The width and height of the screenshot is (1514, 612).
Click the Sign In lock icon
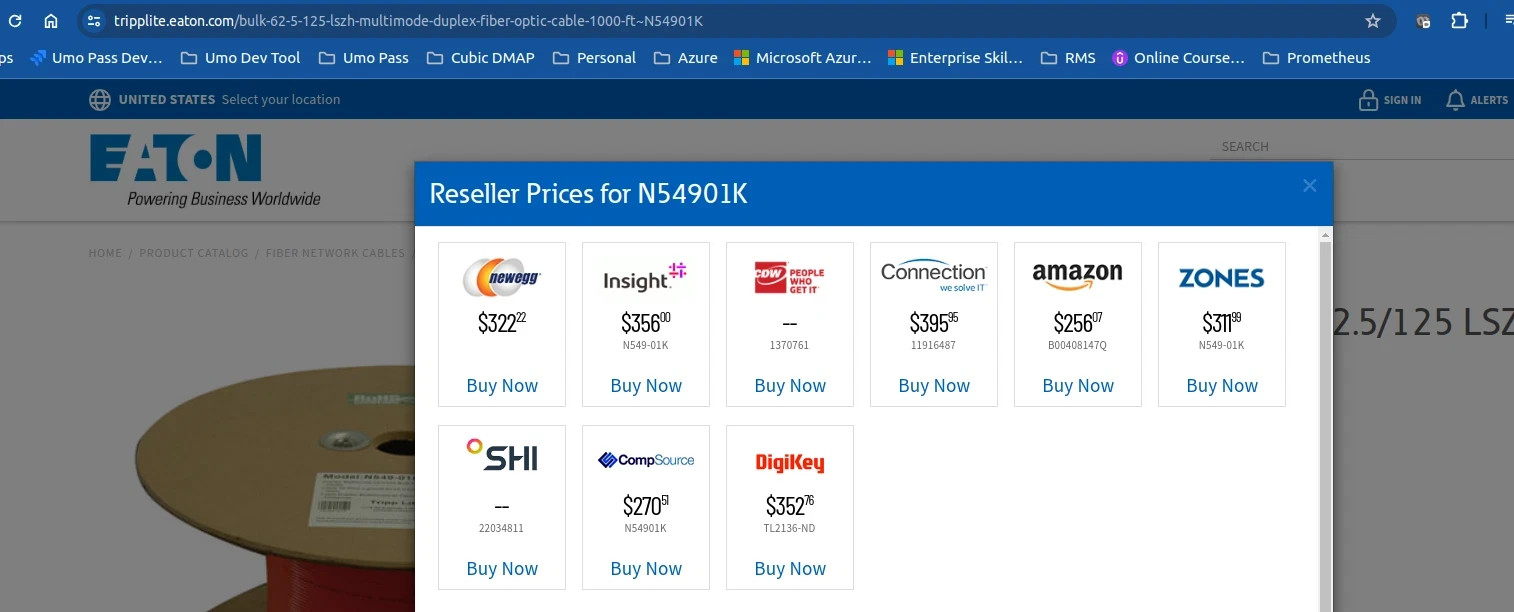point(1368,99)
